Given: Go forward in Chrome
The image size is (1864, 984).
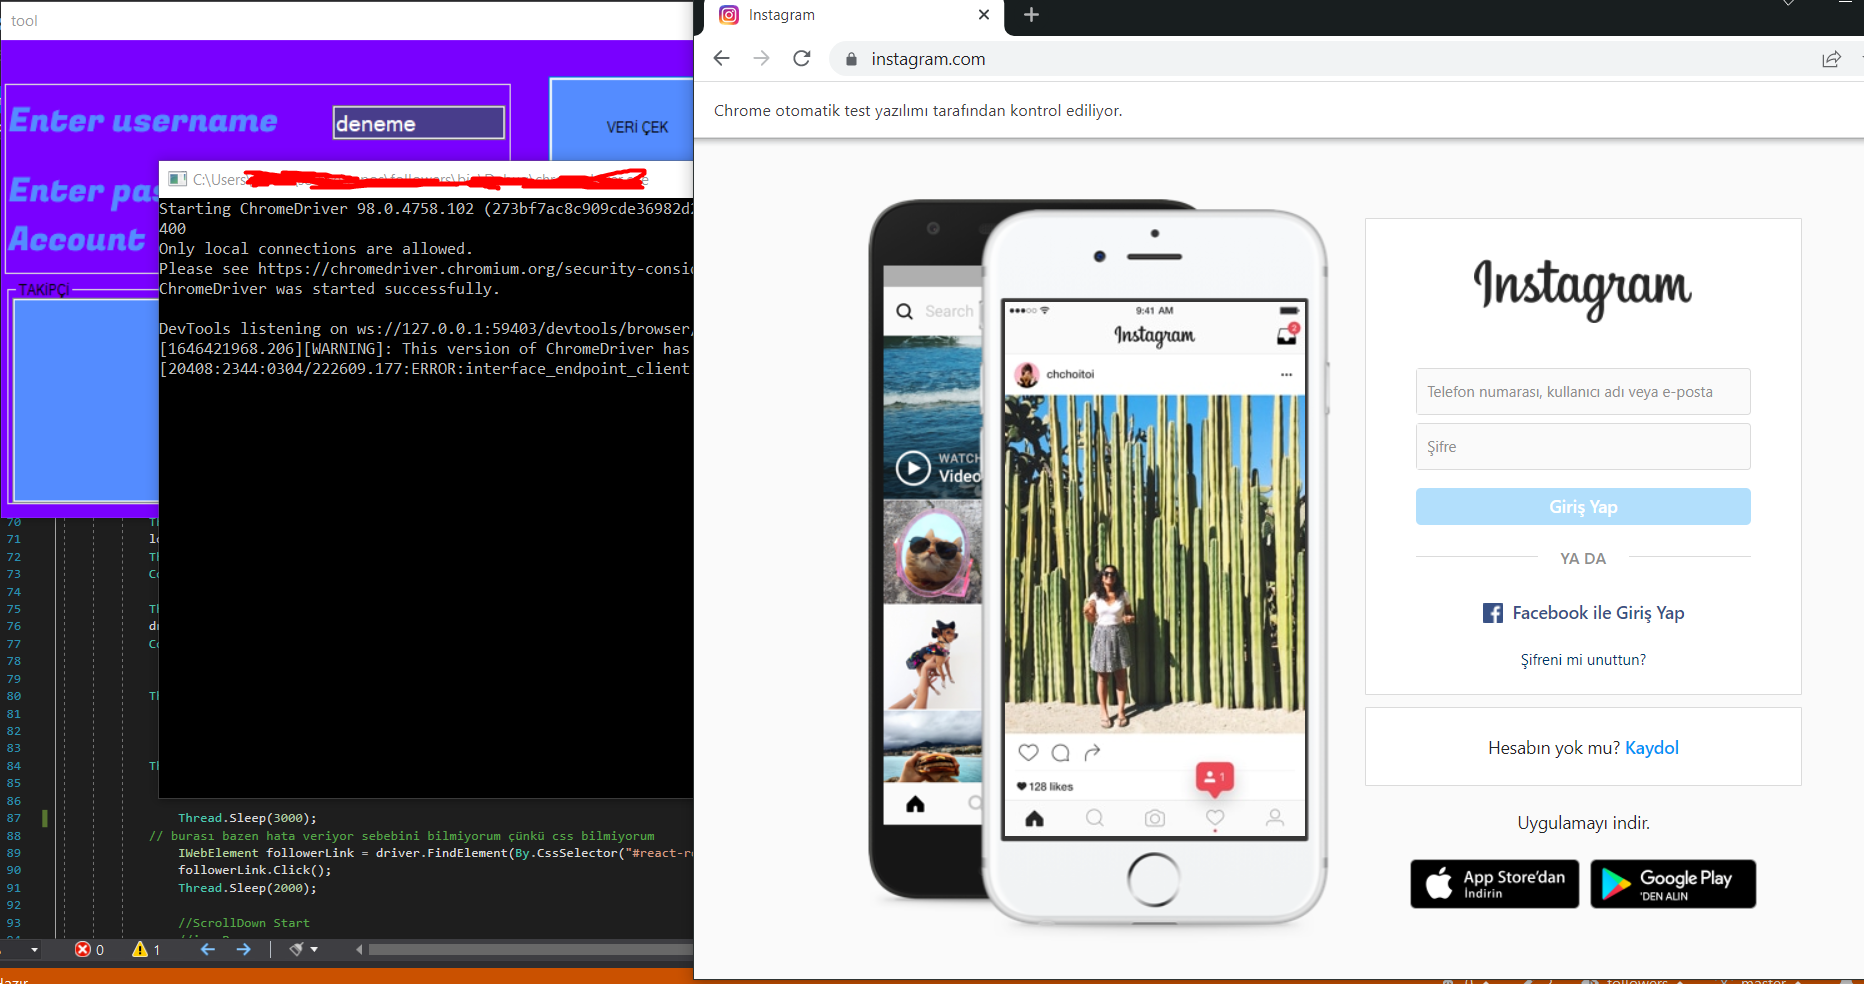Looking at the screenshot, I should click(762, 59).
